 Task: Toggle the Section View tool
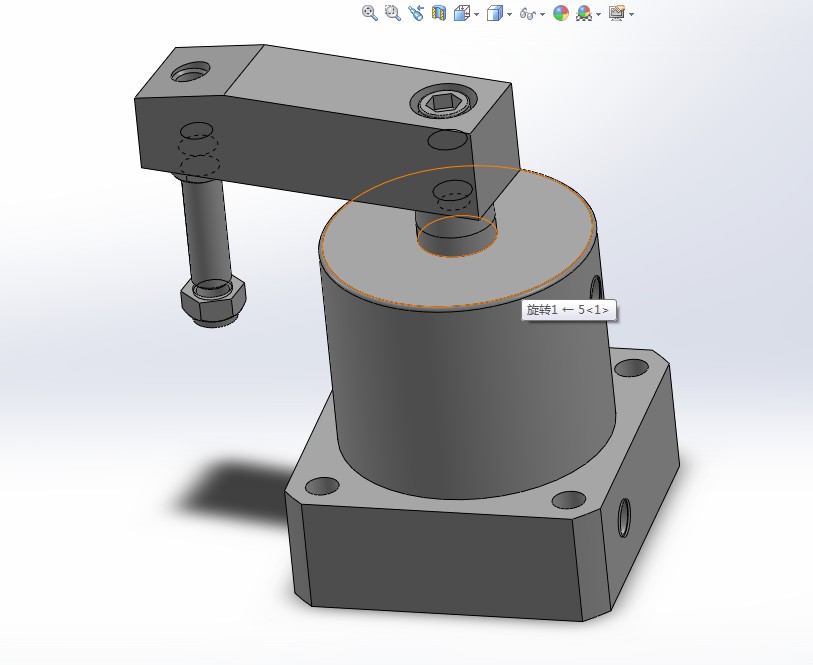point(439,13)
